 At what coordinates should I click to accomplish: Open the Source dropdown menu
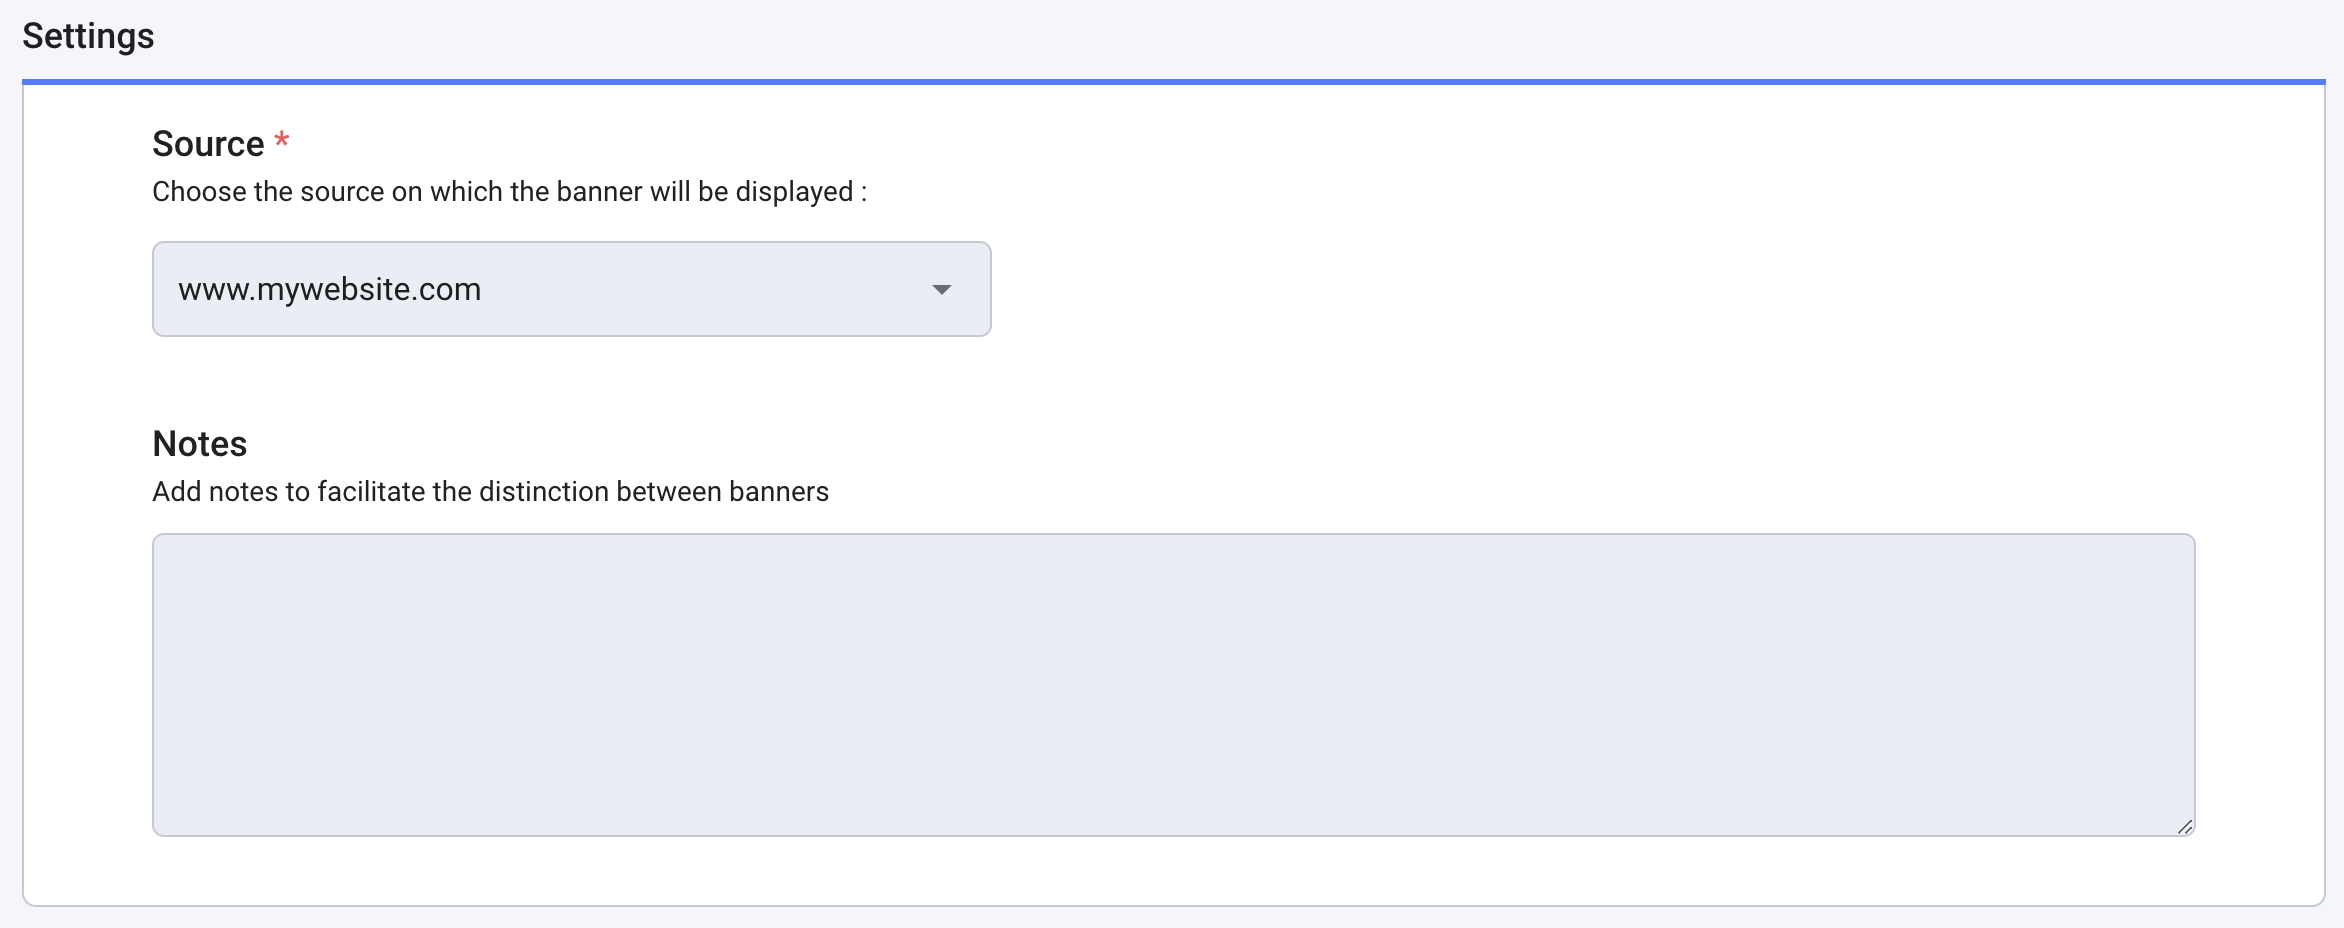[570, 289]
